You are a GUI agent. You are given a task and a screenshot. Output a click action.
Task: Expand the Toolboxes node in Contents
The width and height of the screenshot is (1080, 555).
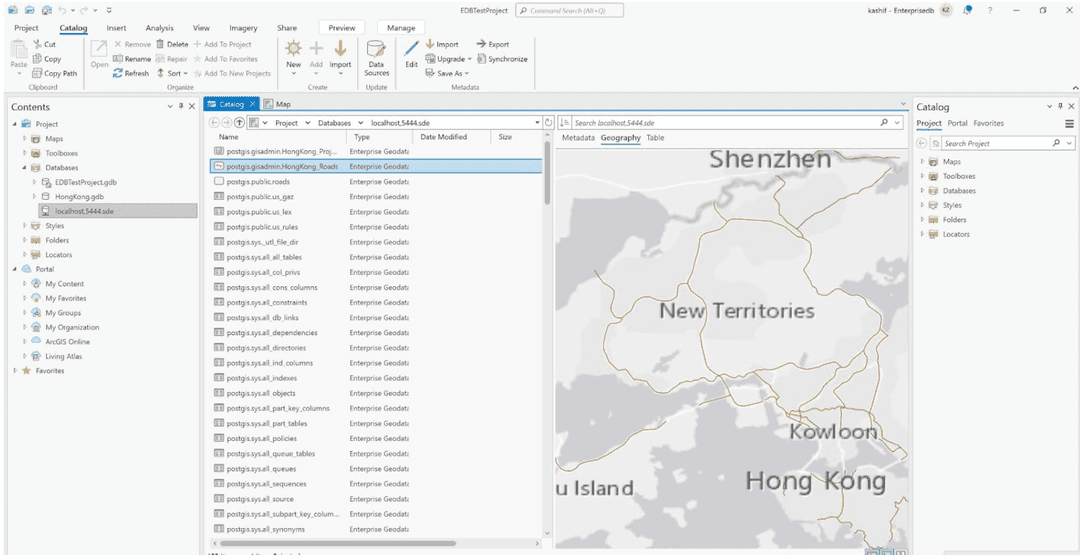[x=25, y=154]
